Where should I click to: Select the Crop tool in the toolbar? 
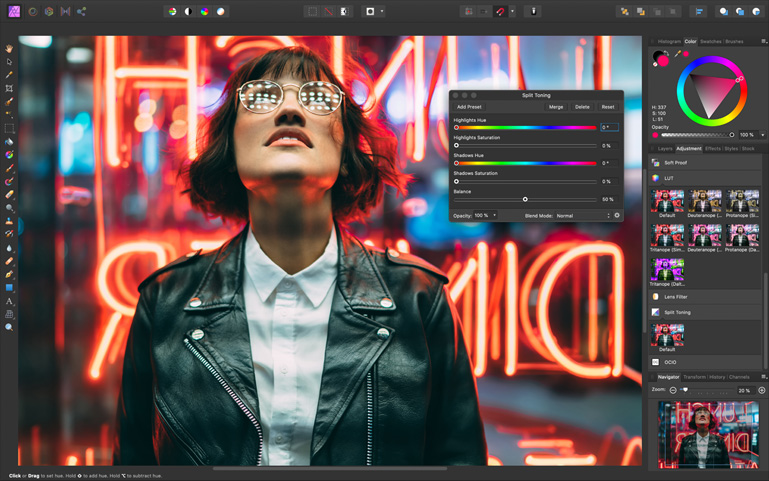9,89
